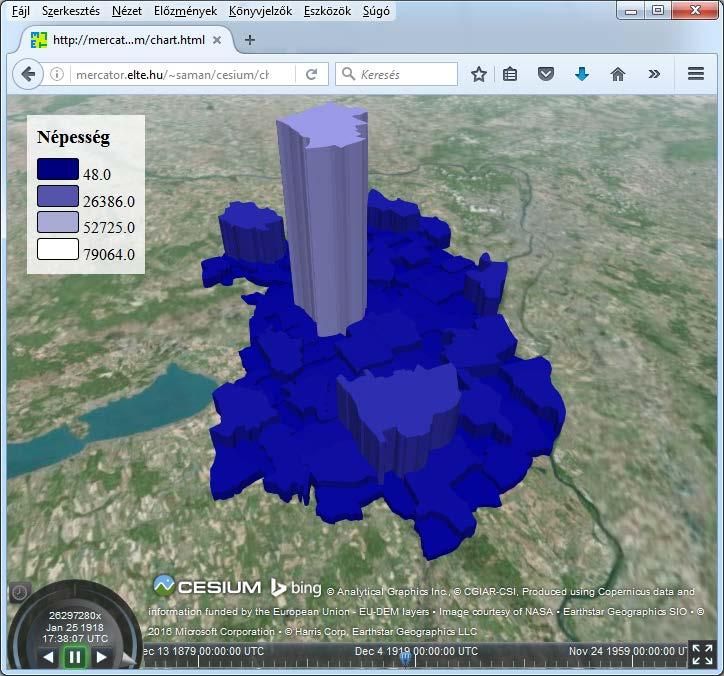Click the Cesium clock real-time icon
The height and width of the screenshot is (676, 724).
[19, 592]
